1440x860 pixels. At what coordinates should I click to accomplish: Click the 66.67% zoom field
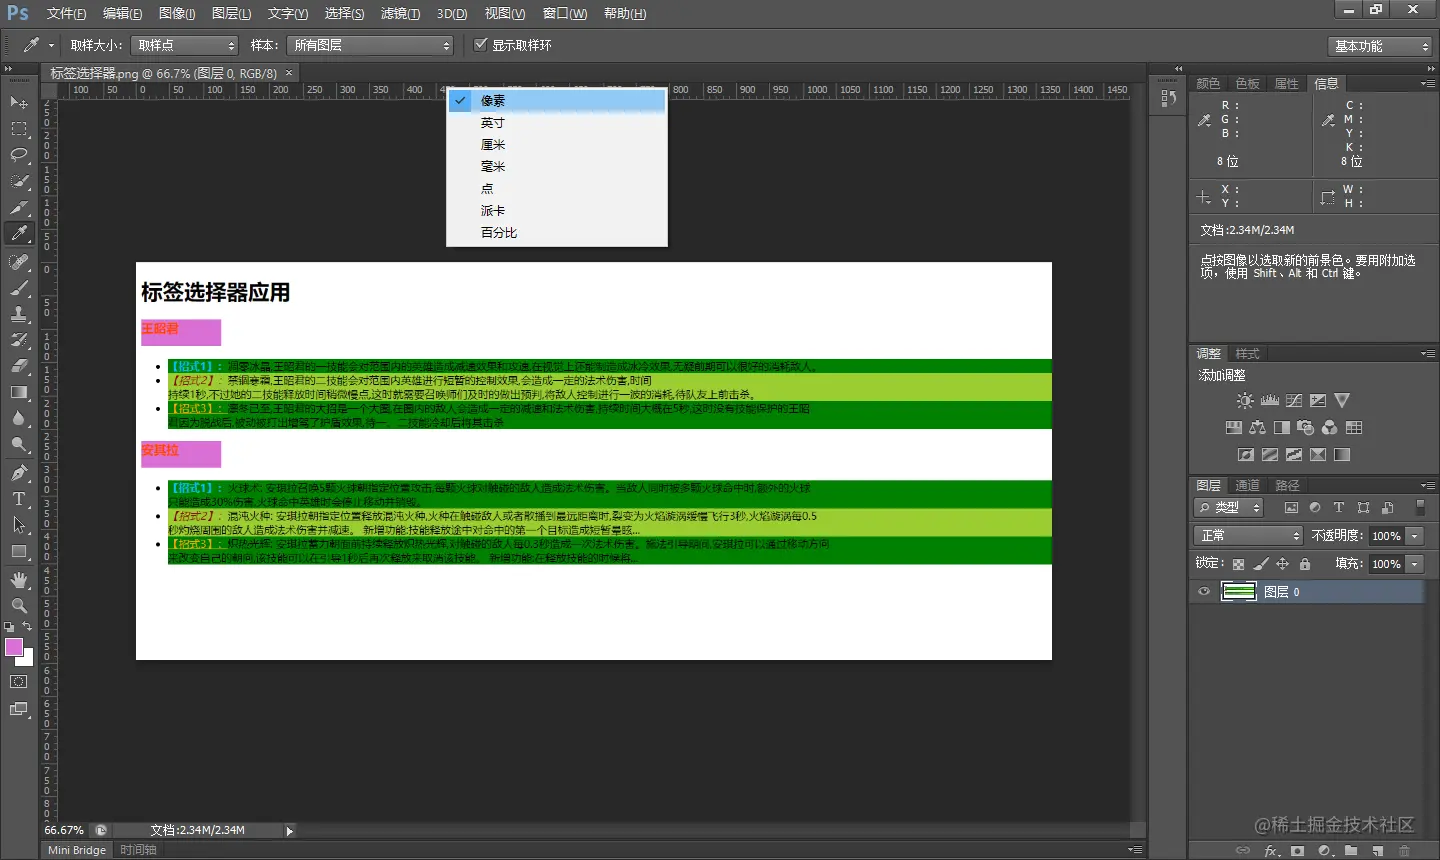[x=64, y=831]
